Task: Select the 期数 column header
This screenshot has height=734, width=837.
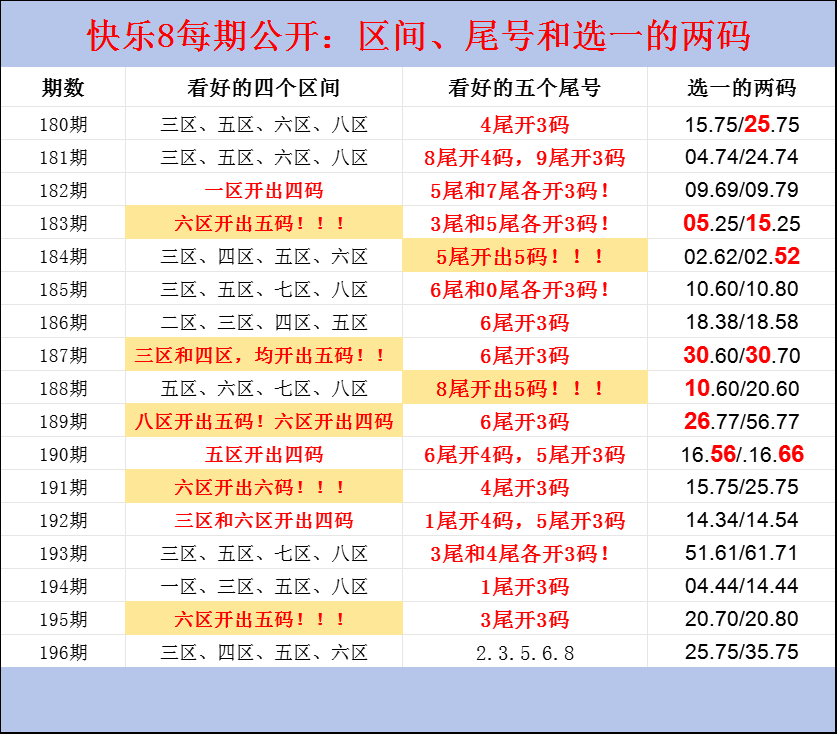Action: [x=63, y=88]
